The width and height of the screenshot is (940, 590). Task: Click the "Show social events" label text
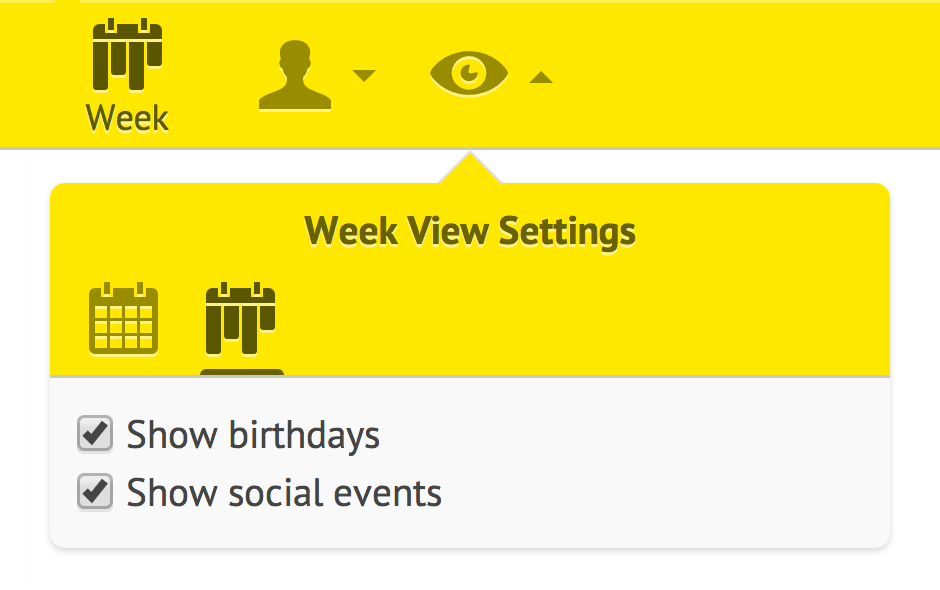tap(284, 493)
